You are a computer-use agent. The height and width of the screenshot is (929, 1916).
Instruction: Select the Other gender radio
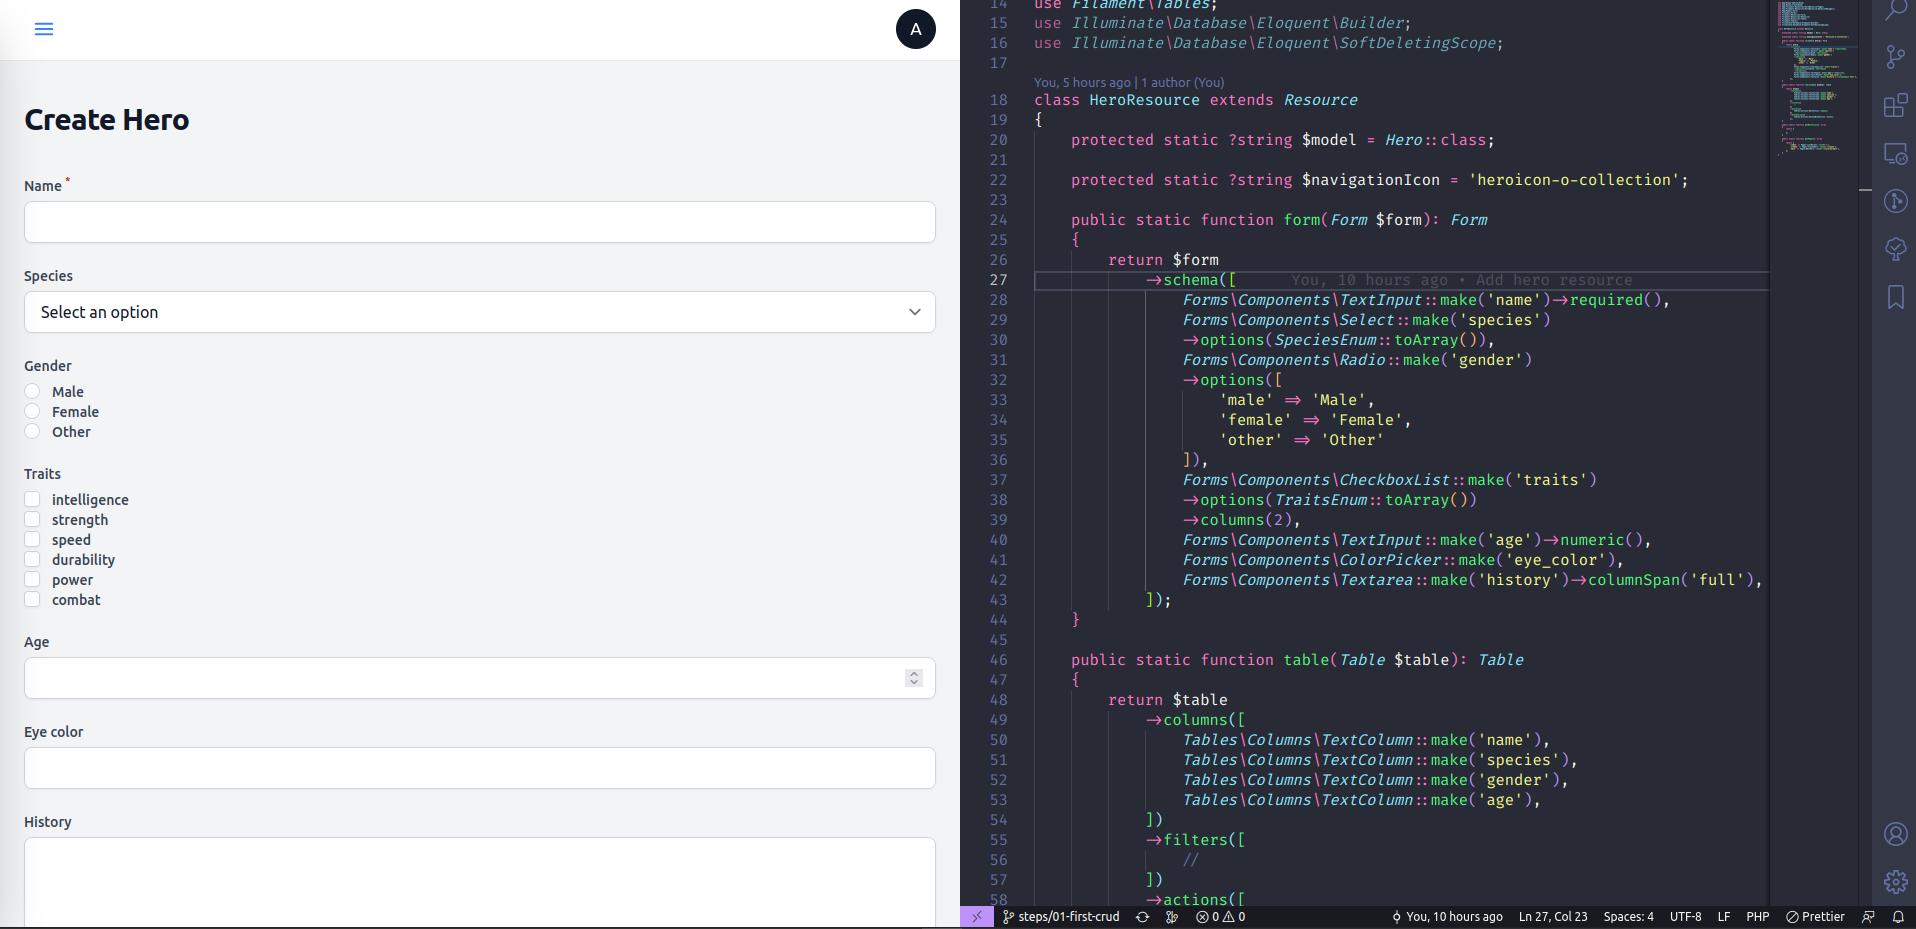click(x=32, y=431)
